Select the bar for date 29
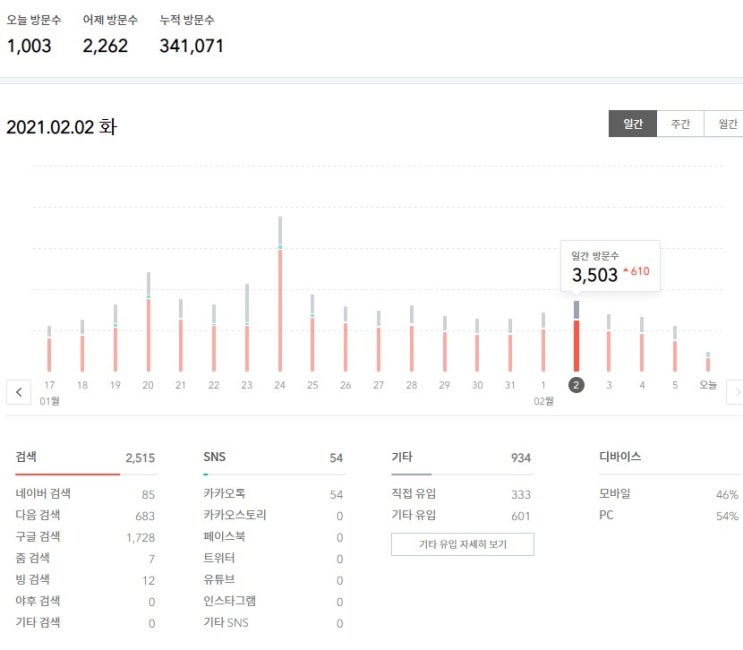Viewport: 743px width, 650px height. 444,343
